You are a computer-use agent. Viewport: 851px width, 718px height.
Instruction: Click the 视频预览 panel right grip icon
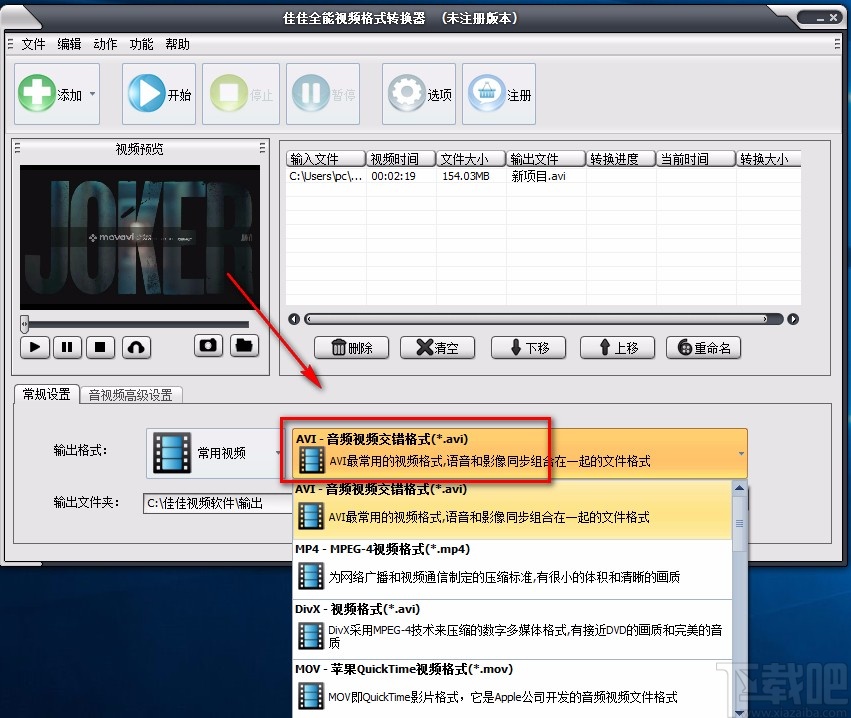click(x=262, y=148)
